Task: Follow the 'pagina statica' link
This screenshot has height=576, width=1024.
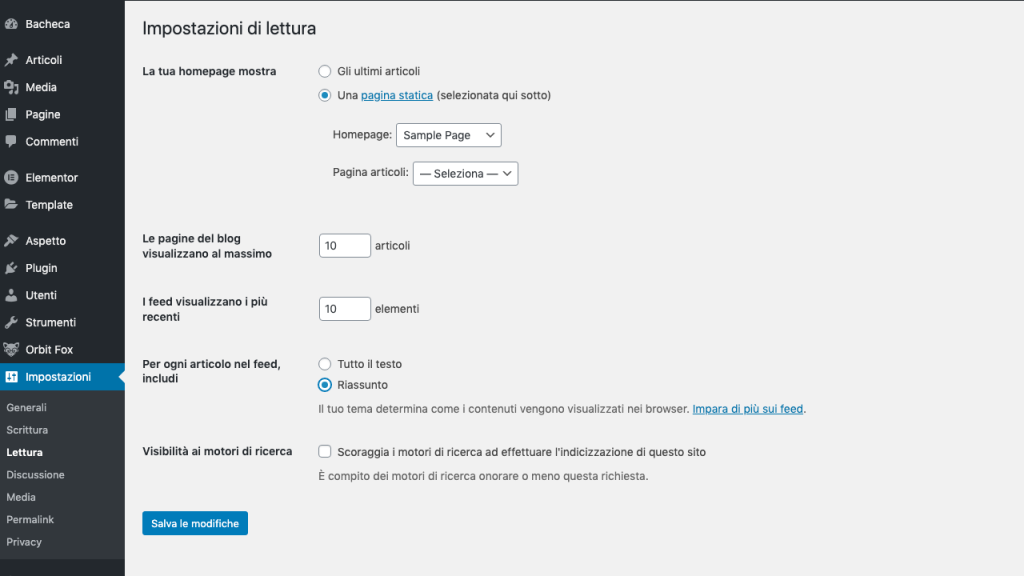Action: [397, 95]
